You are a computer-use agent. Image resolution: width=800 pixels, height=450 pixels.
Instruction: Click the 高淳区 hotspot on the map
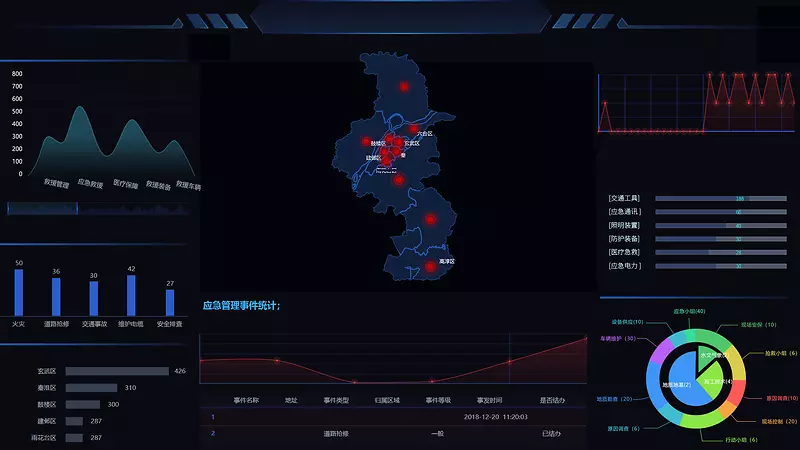coord(430,267)
